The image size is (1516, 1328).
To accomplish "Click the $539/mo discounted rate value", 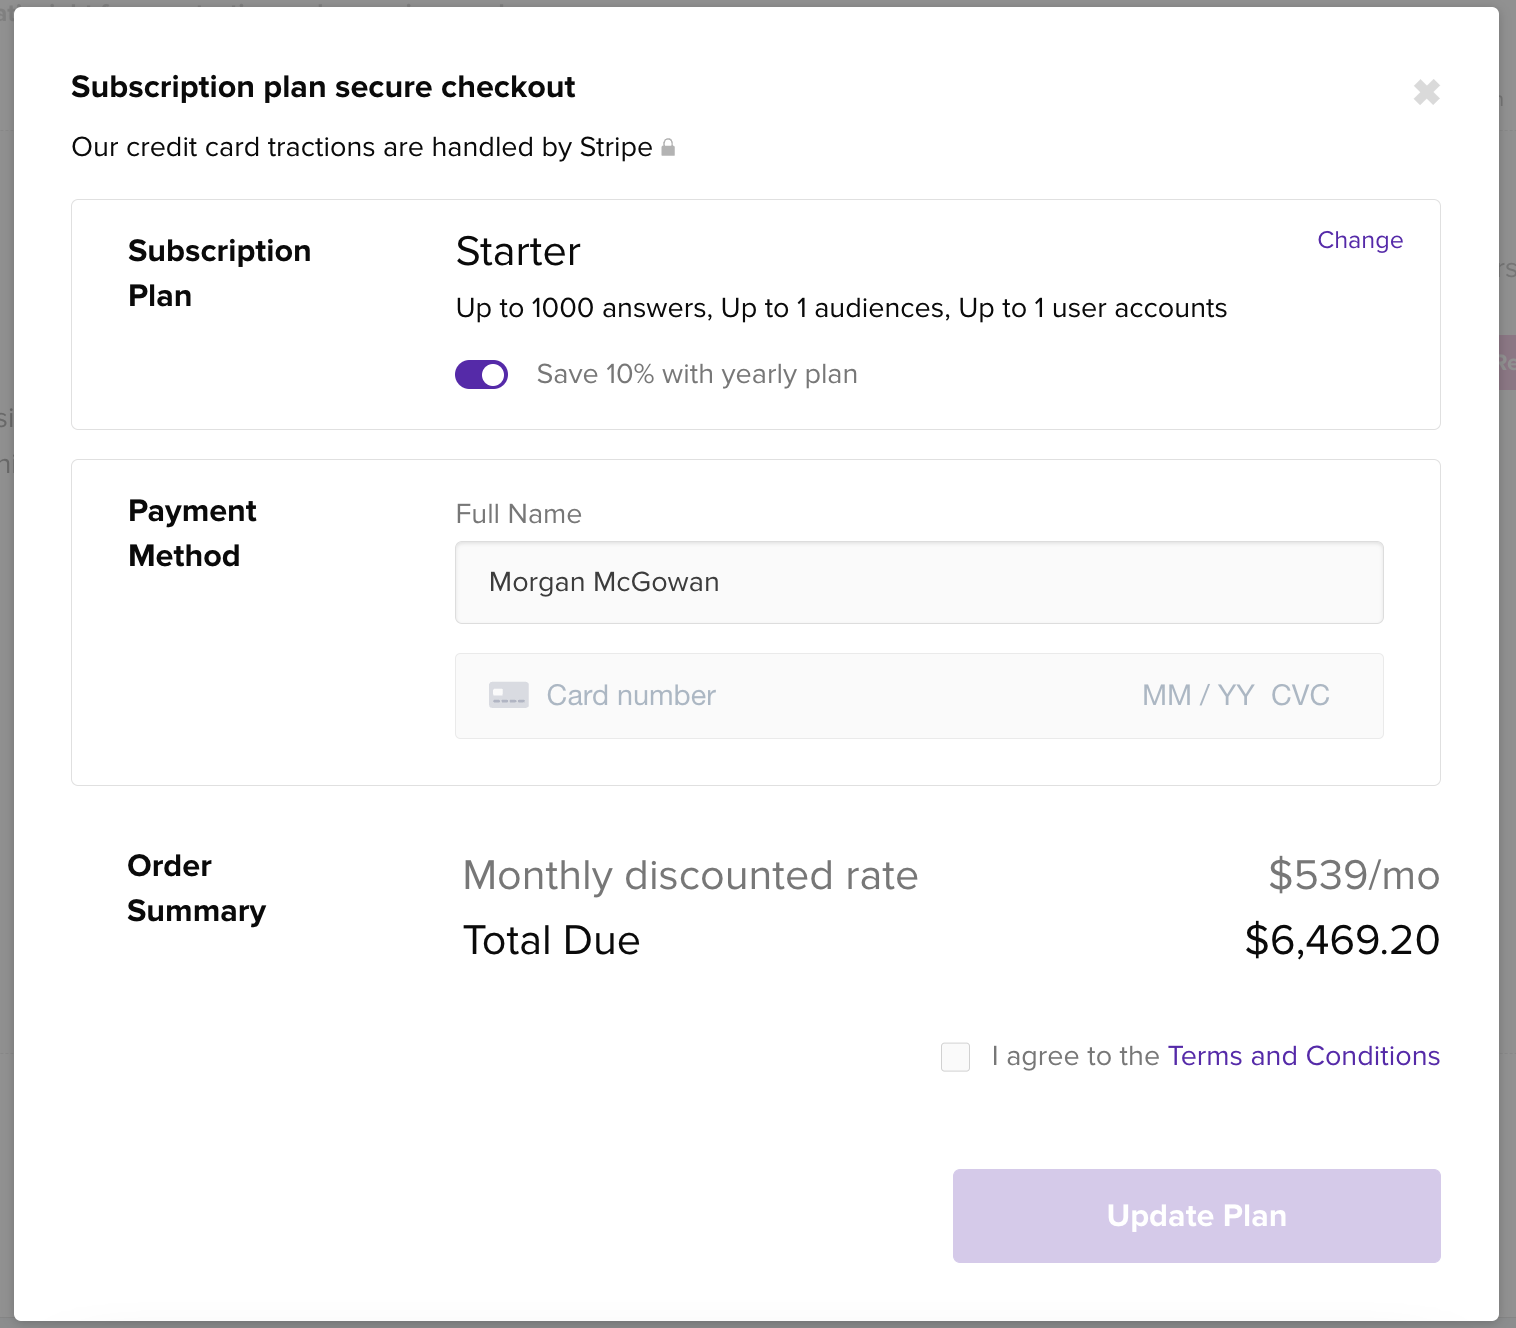I will click(x=1354, y=875).
